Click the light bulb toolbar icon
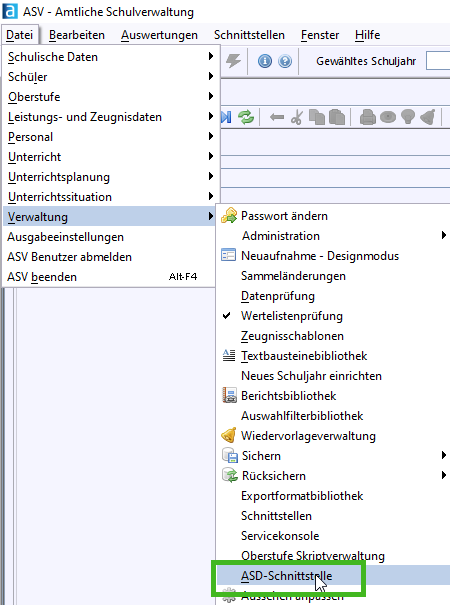Image resolution: width=450 pixels, height=605 pixels. pyautogui.click(x=408, y=117)
